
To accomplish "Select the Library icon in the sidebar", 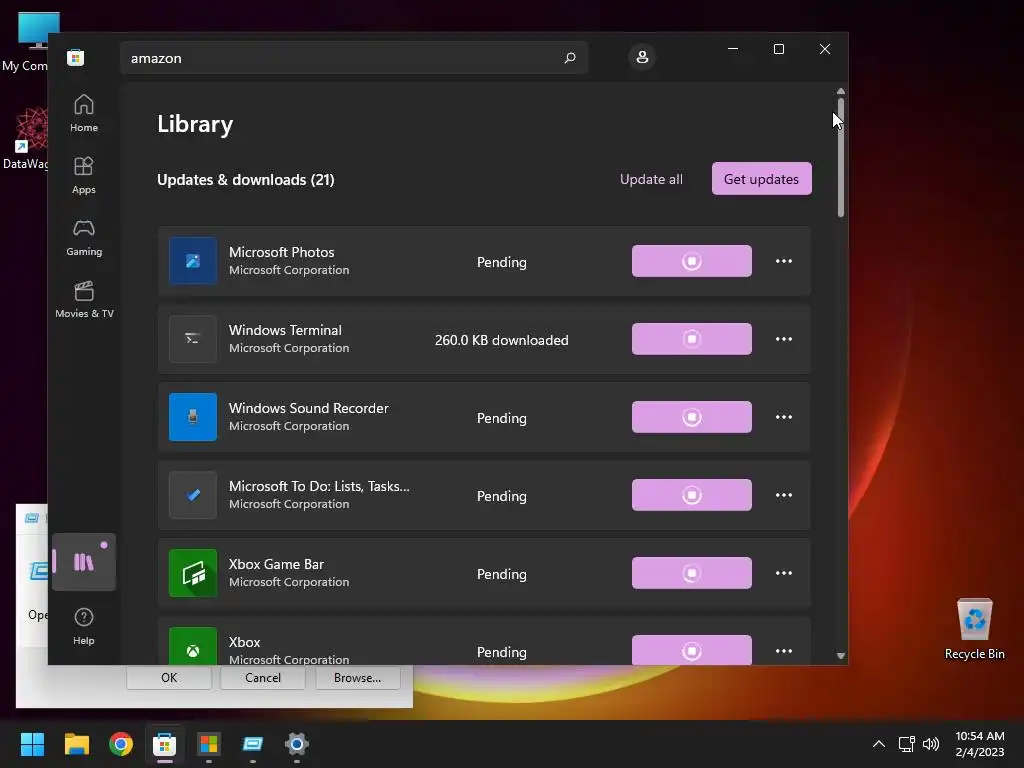I will pyautogui.click(x=84, y=562).
